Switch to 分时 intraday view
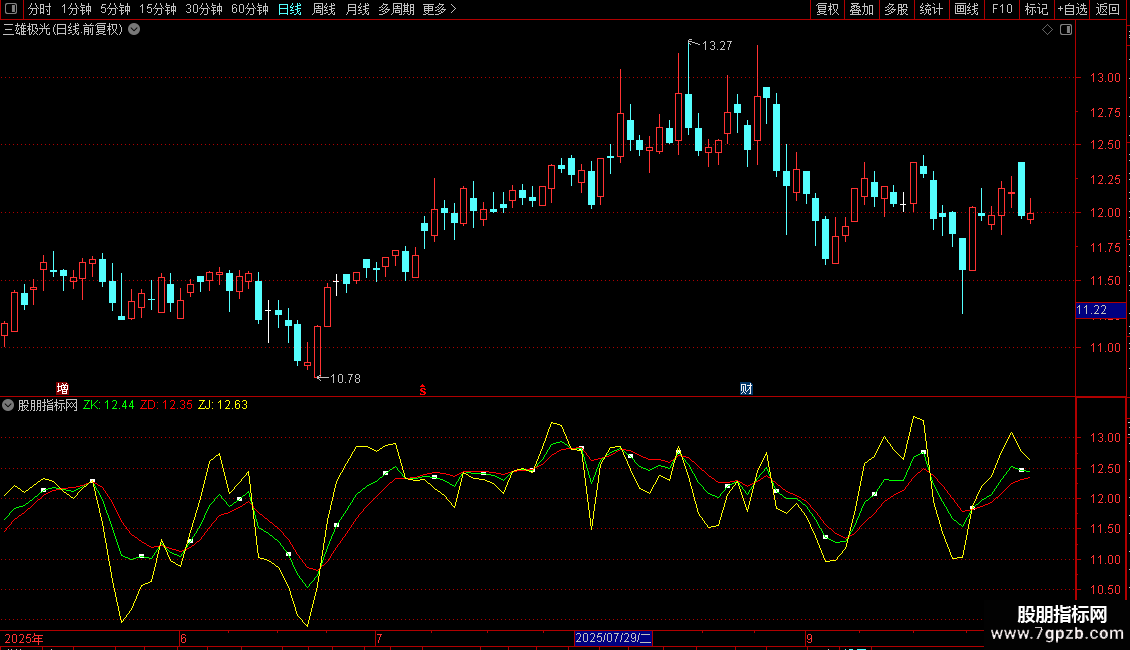The height and width of the screenshot is (650, 1130). coord(40,9)
